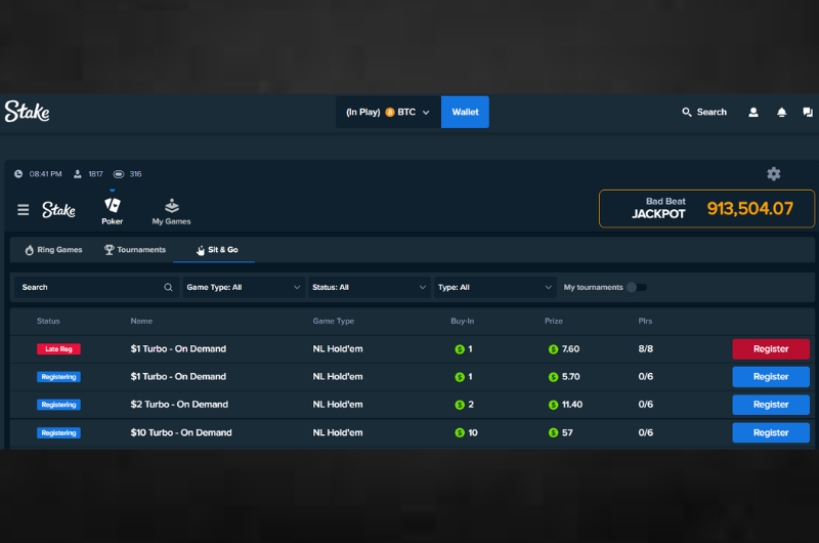Switch to Ring Games tab
This screenshot has width=819, height=543.
53,250
